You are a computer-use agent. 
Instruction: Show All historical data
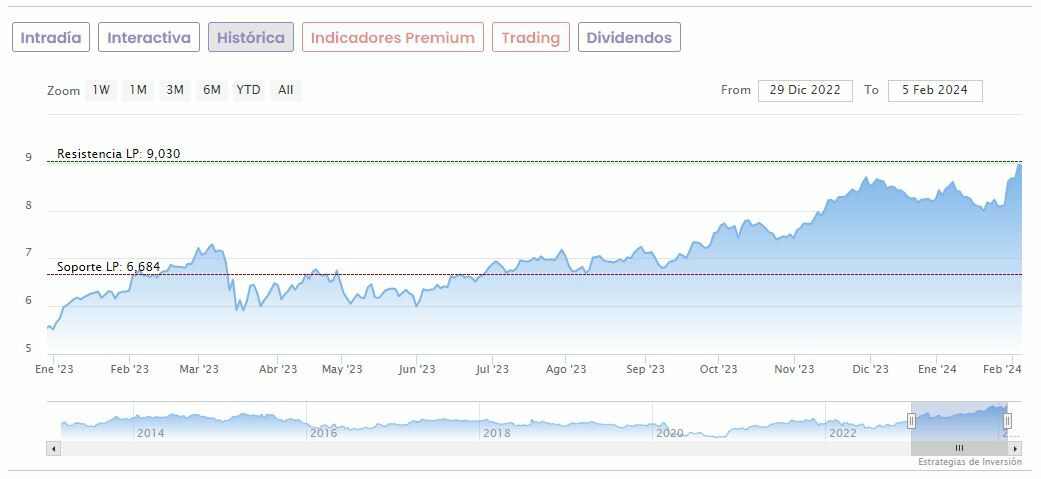(286, 90)
